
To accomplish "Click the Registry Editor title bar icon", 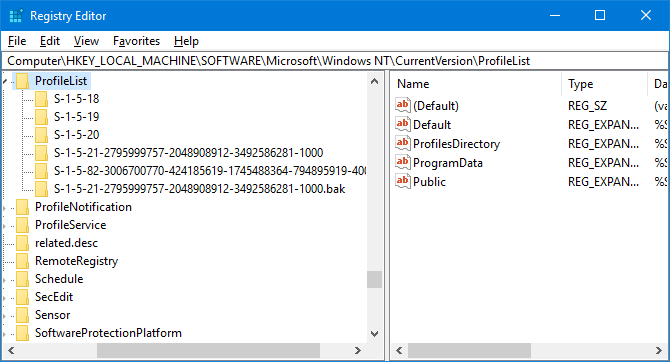I will click(x=16, y=16).
